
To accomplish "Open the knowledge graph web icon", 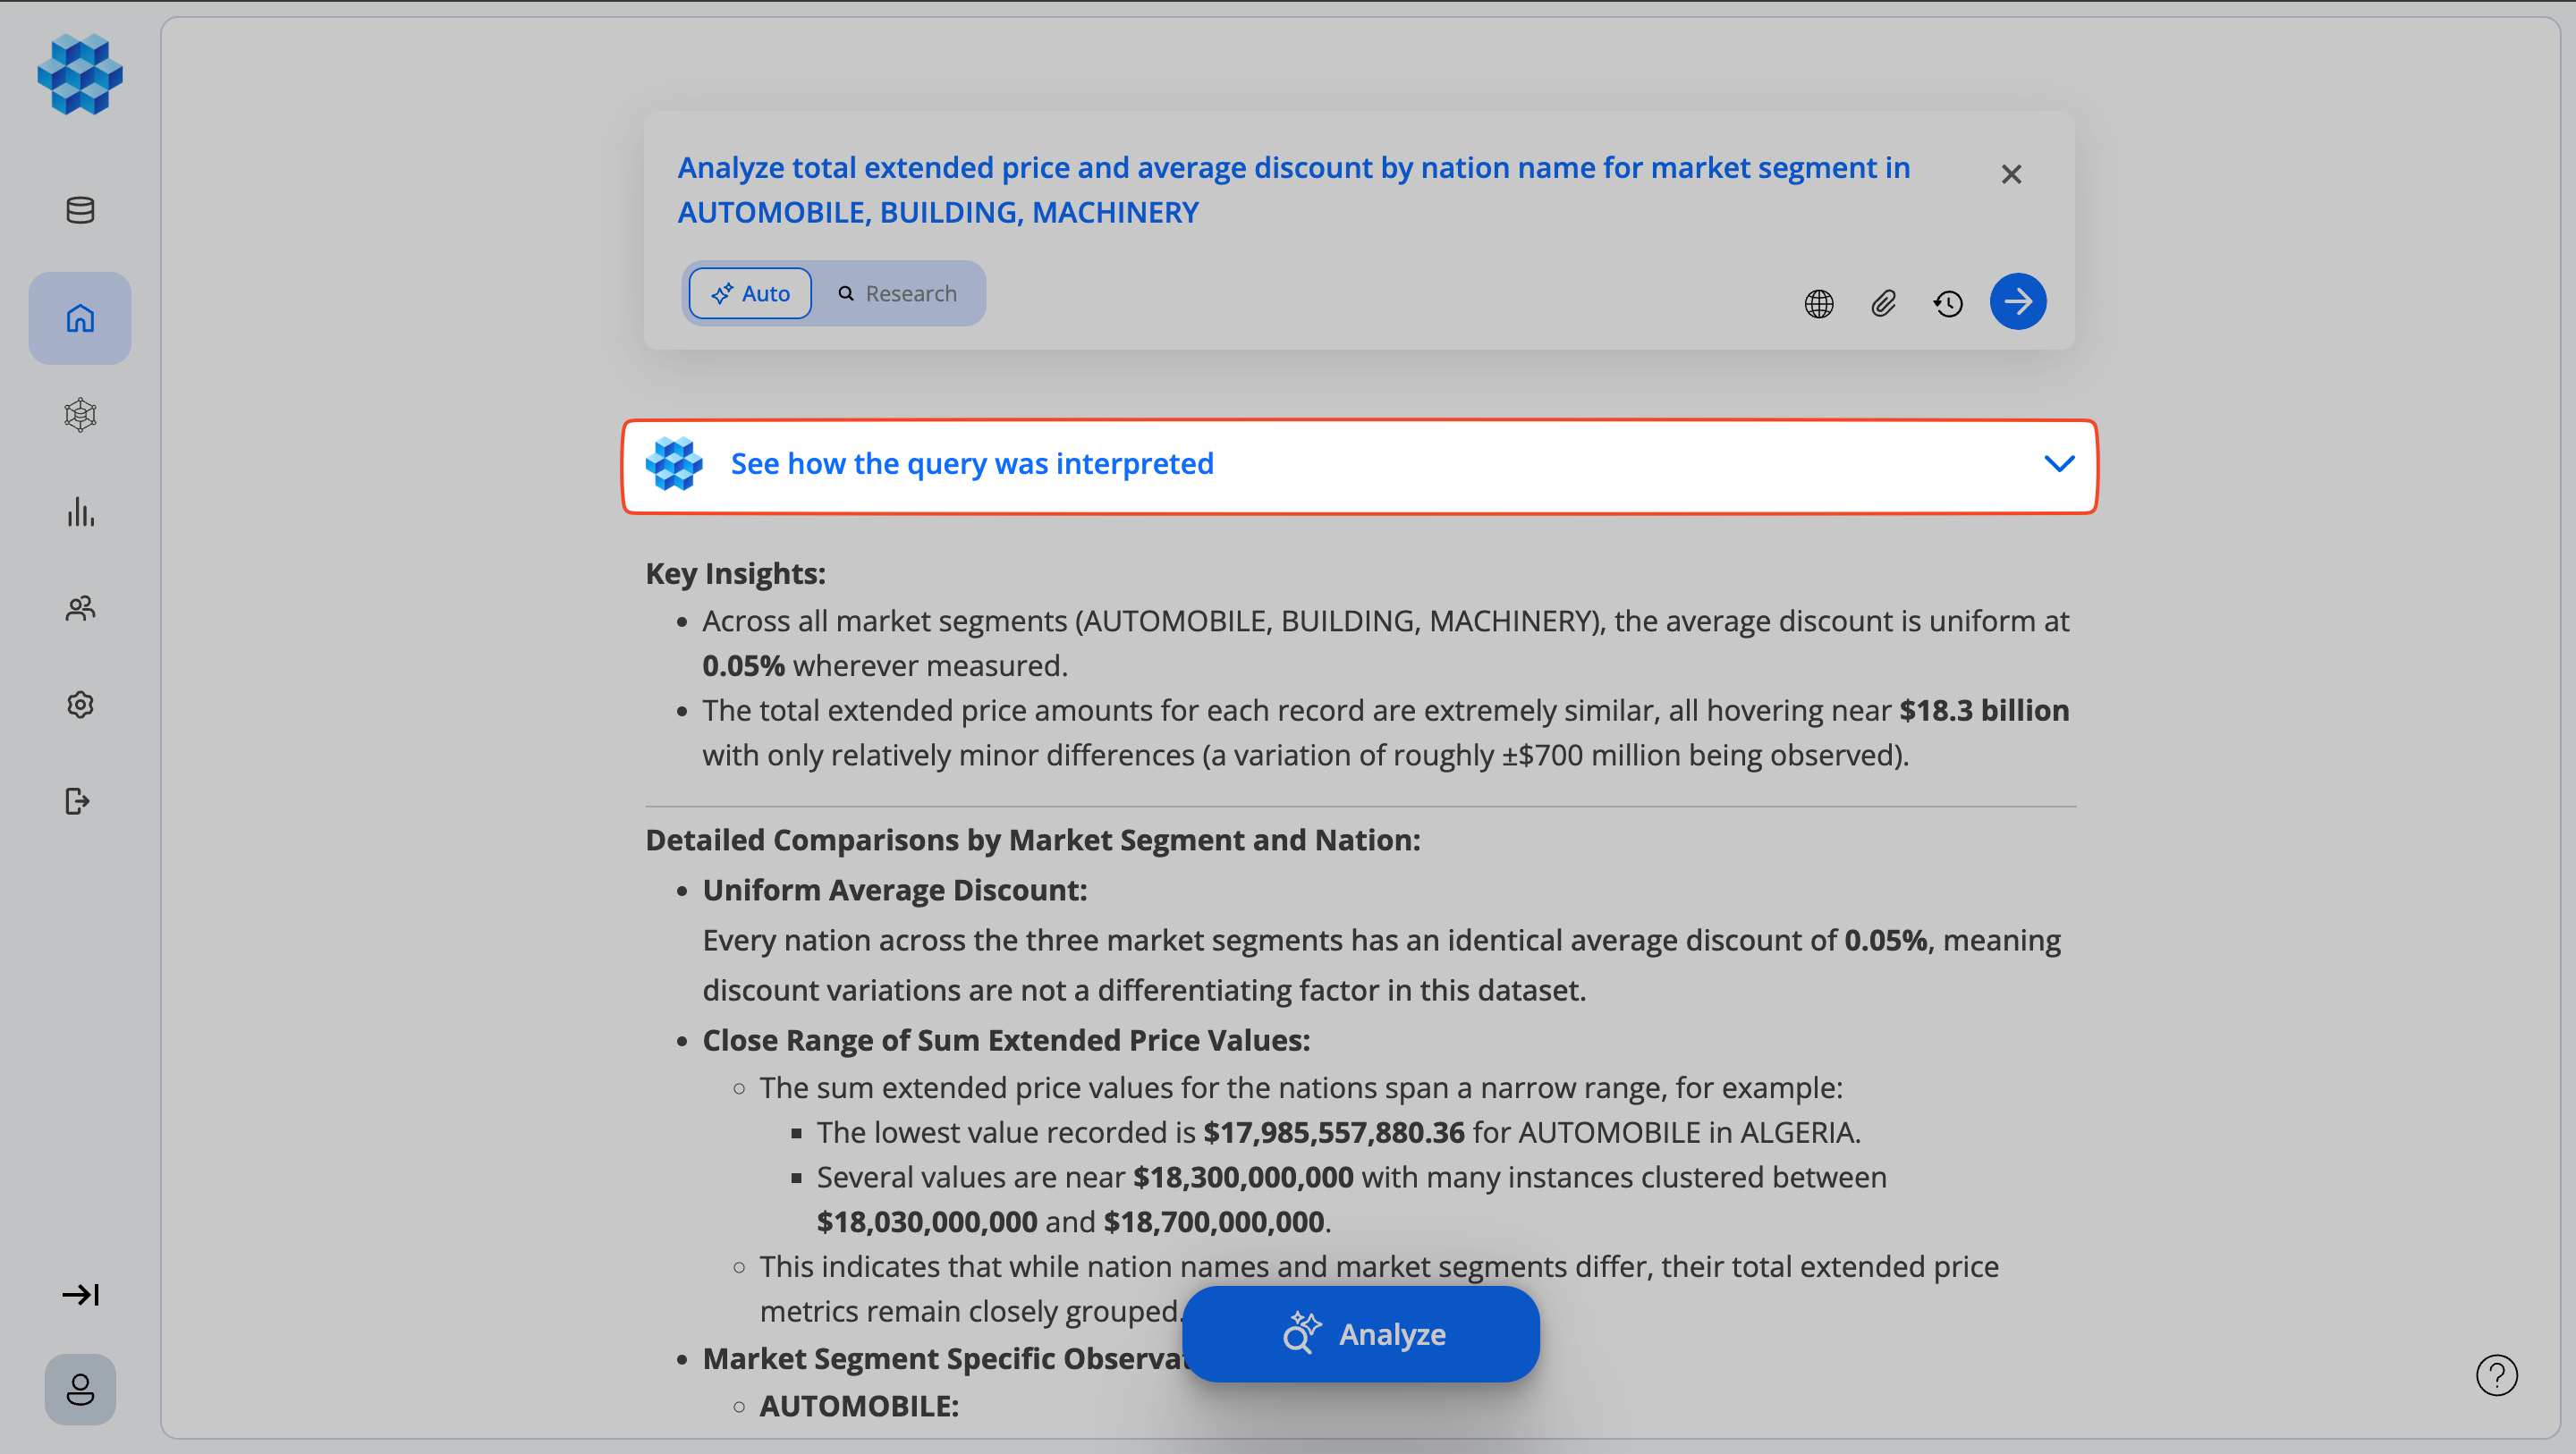I will click(80, 415).
